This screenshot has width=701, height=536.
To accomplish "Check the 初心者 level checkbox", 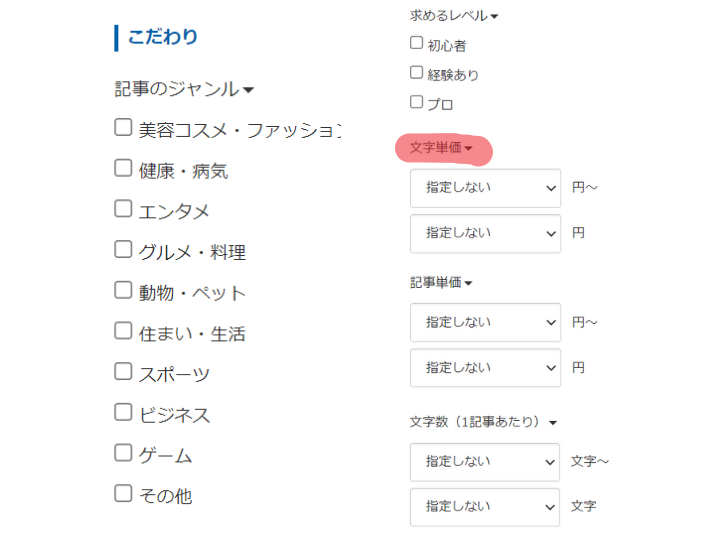I will (416, 43).
